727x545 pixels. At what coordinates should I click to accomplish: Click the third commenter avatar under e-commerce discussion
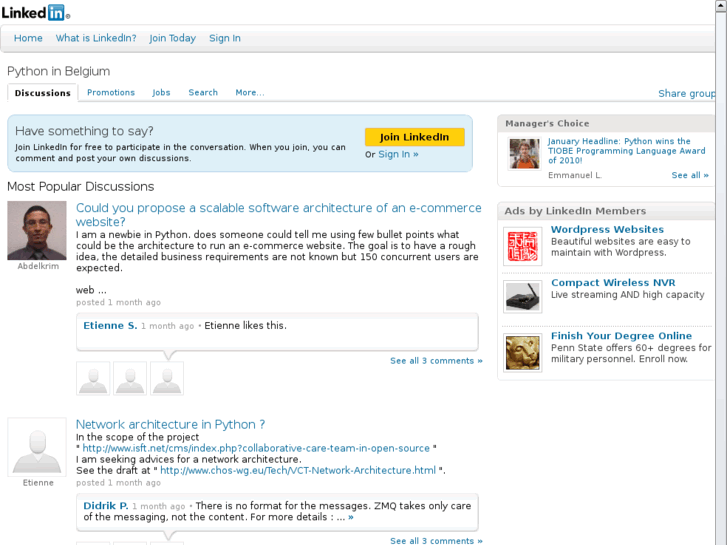tap(167, 378)
